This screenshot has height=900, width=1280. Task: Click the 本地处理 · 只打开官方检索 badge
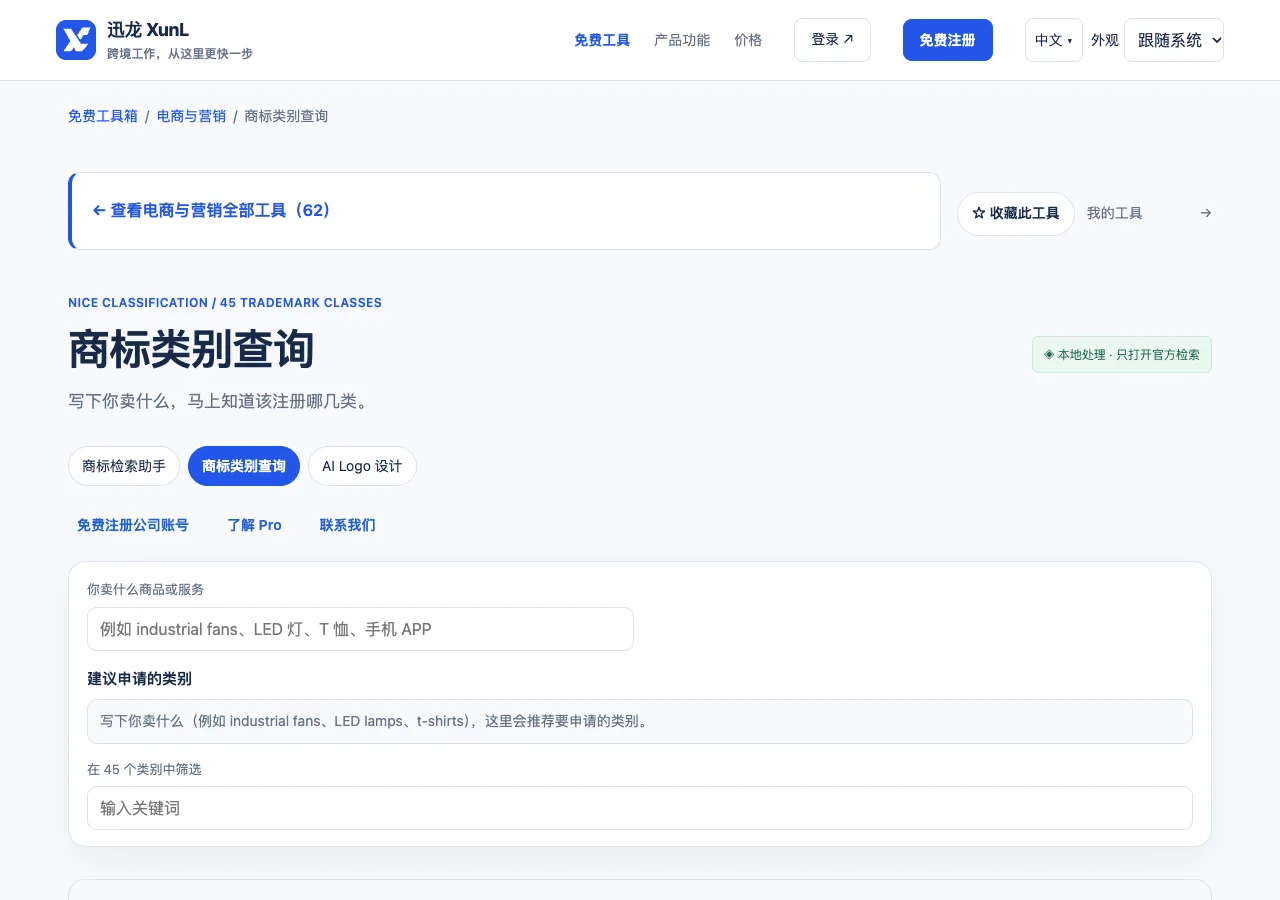pos(1122,355)
